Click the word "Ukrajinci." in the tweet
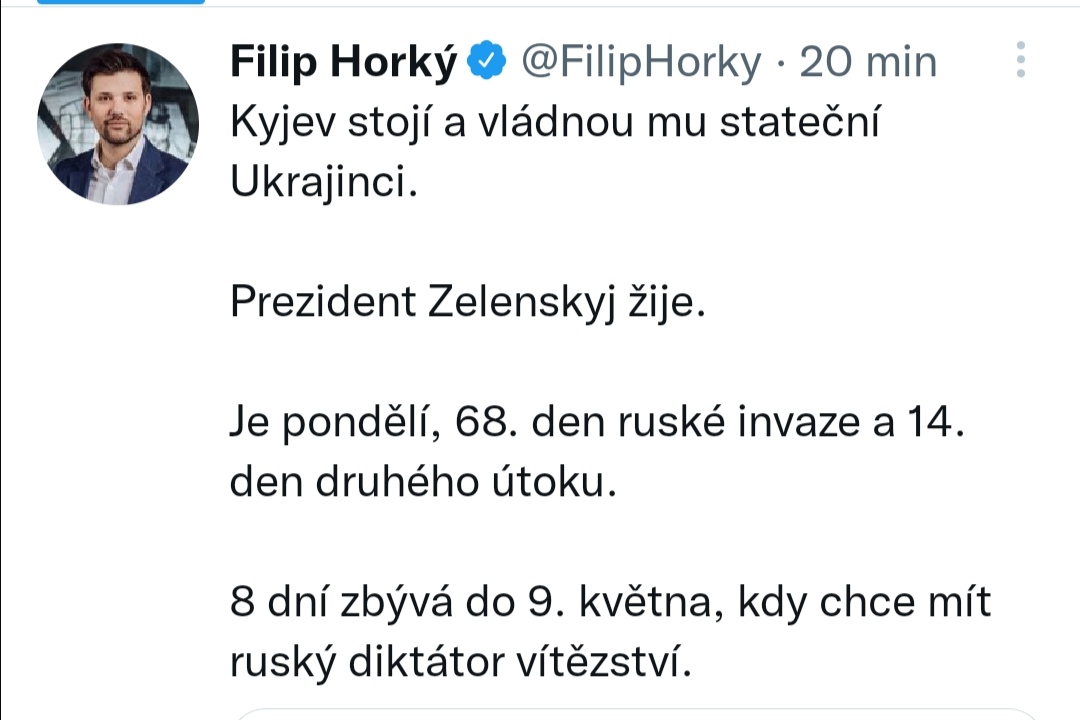The height and width of the screenshot is (720, 1080). [x=322, y=183]
